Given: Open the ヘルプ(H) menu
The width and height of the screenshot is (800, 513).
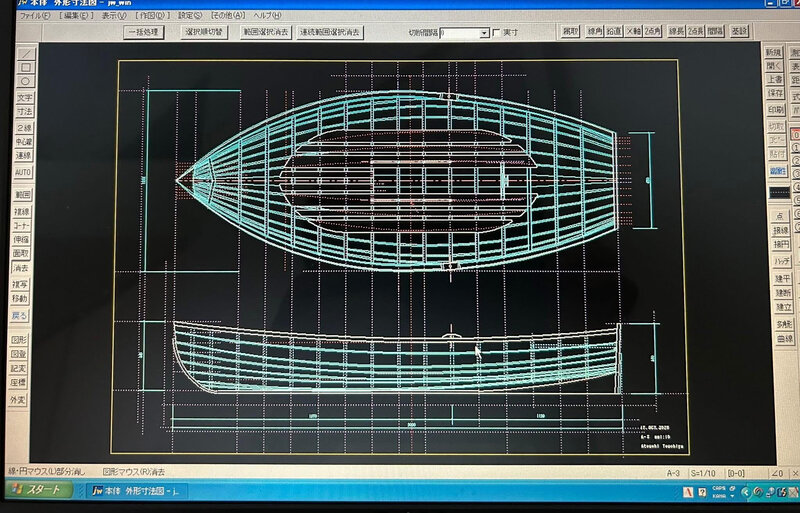Looking at the screenshot, I should click(267, 15).
